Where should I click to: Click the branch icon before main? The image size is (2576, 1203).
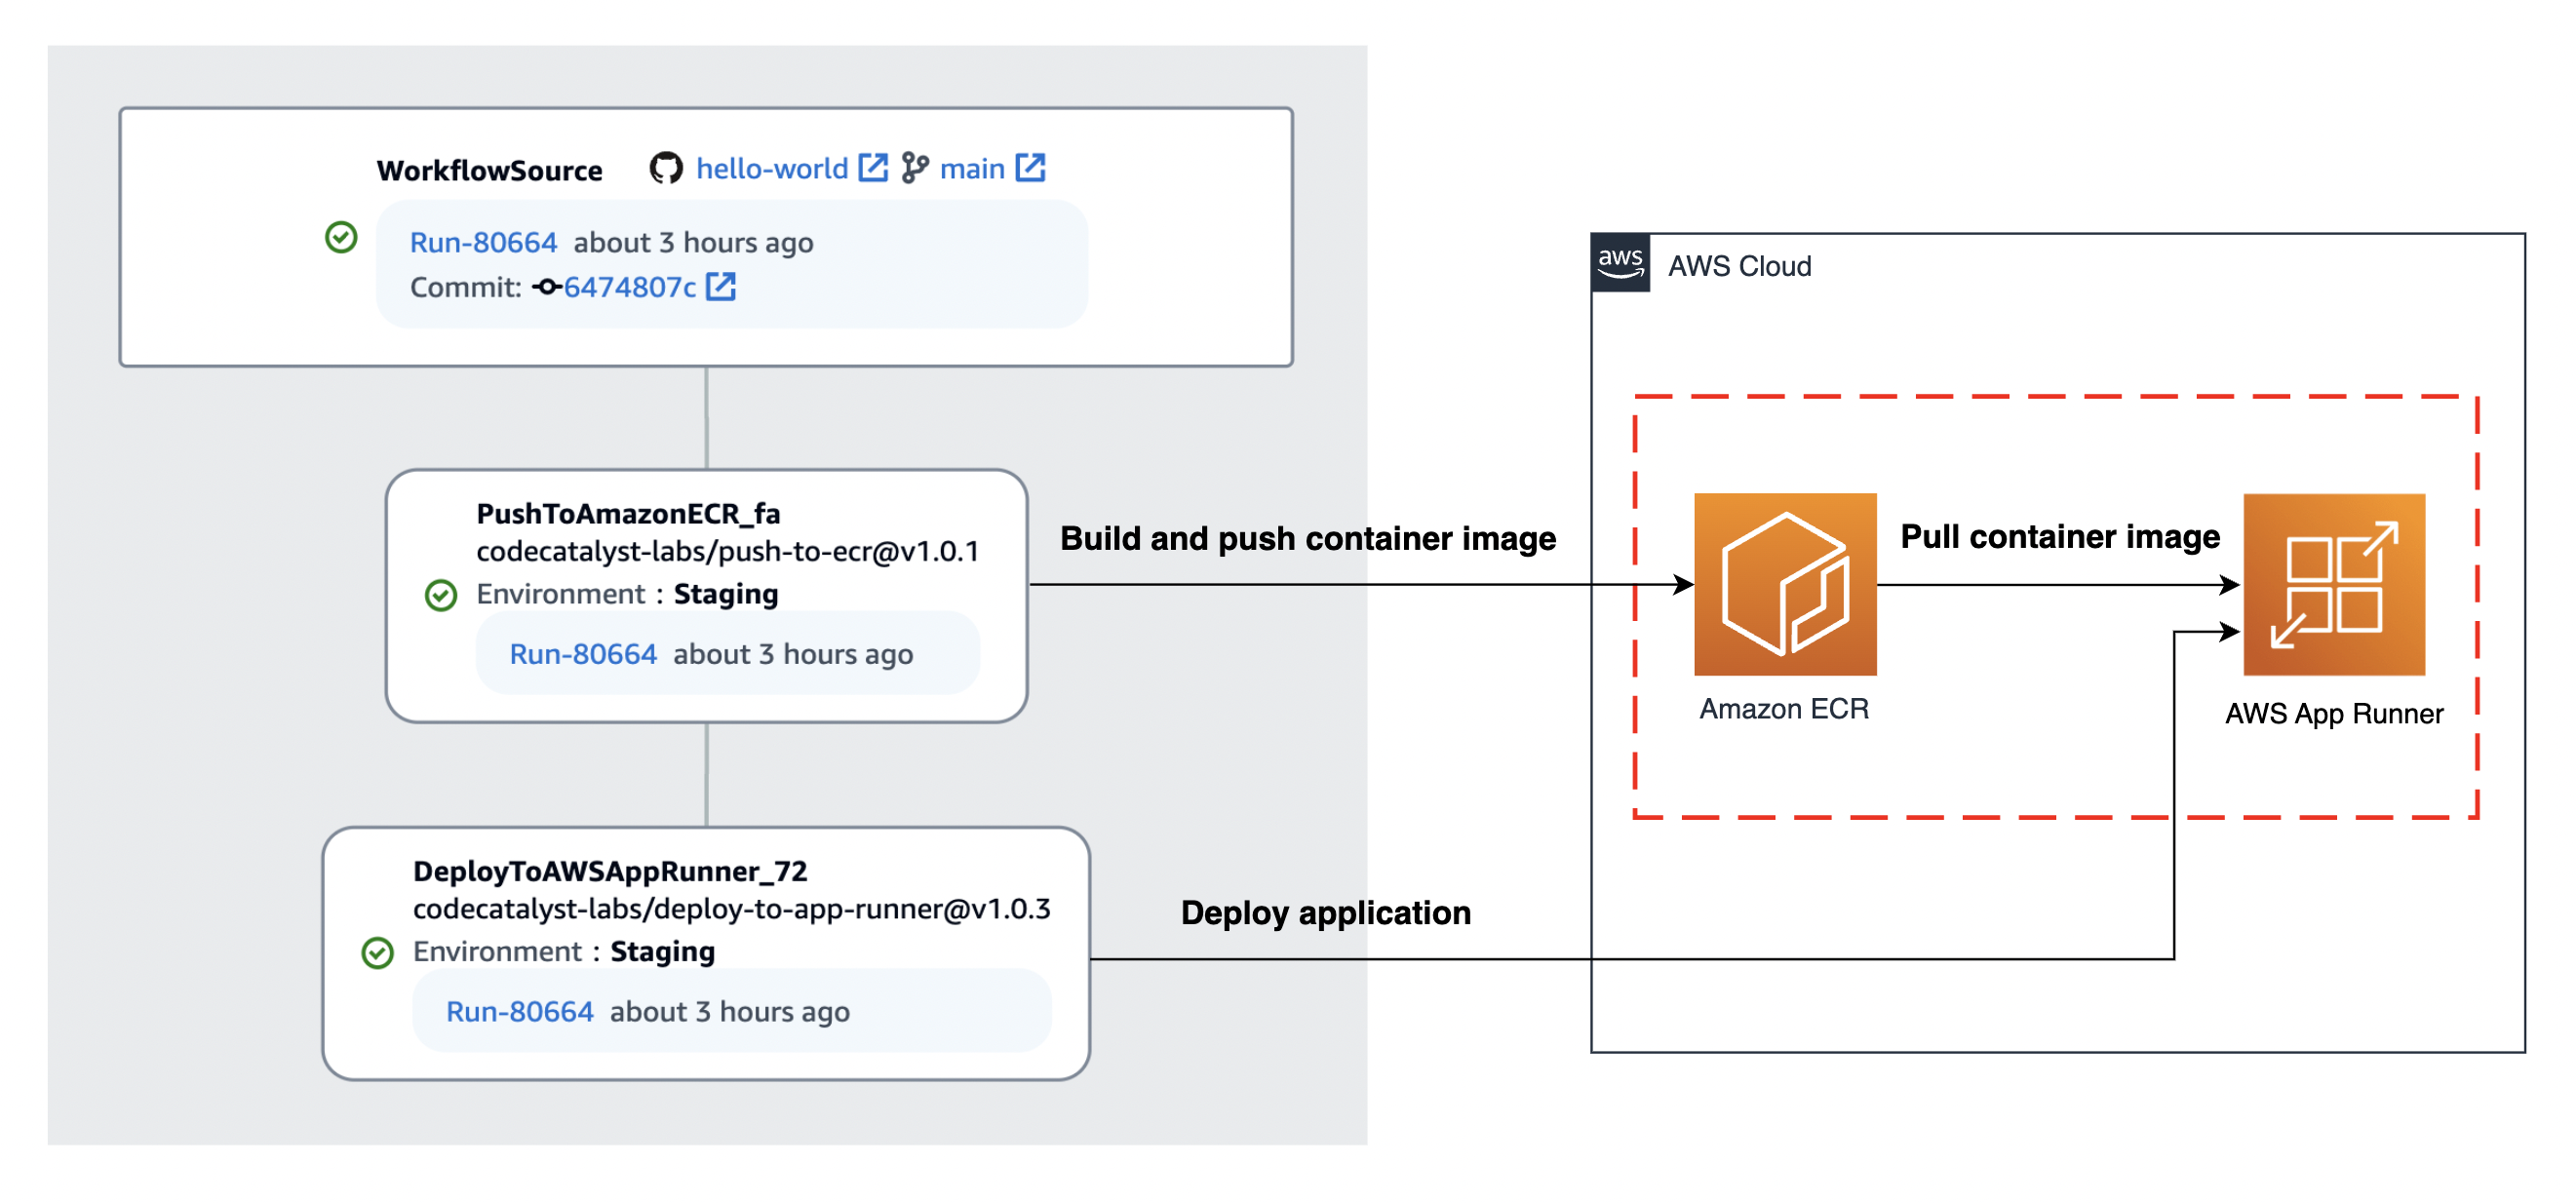916,168
